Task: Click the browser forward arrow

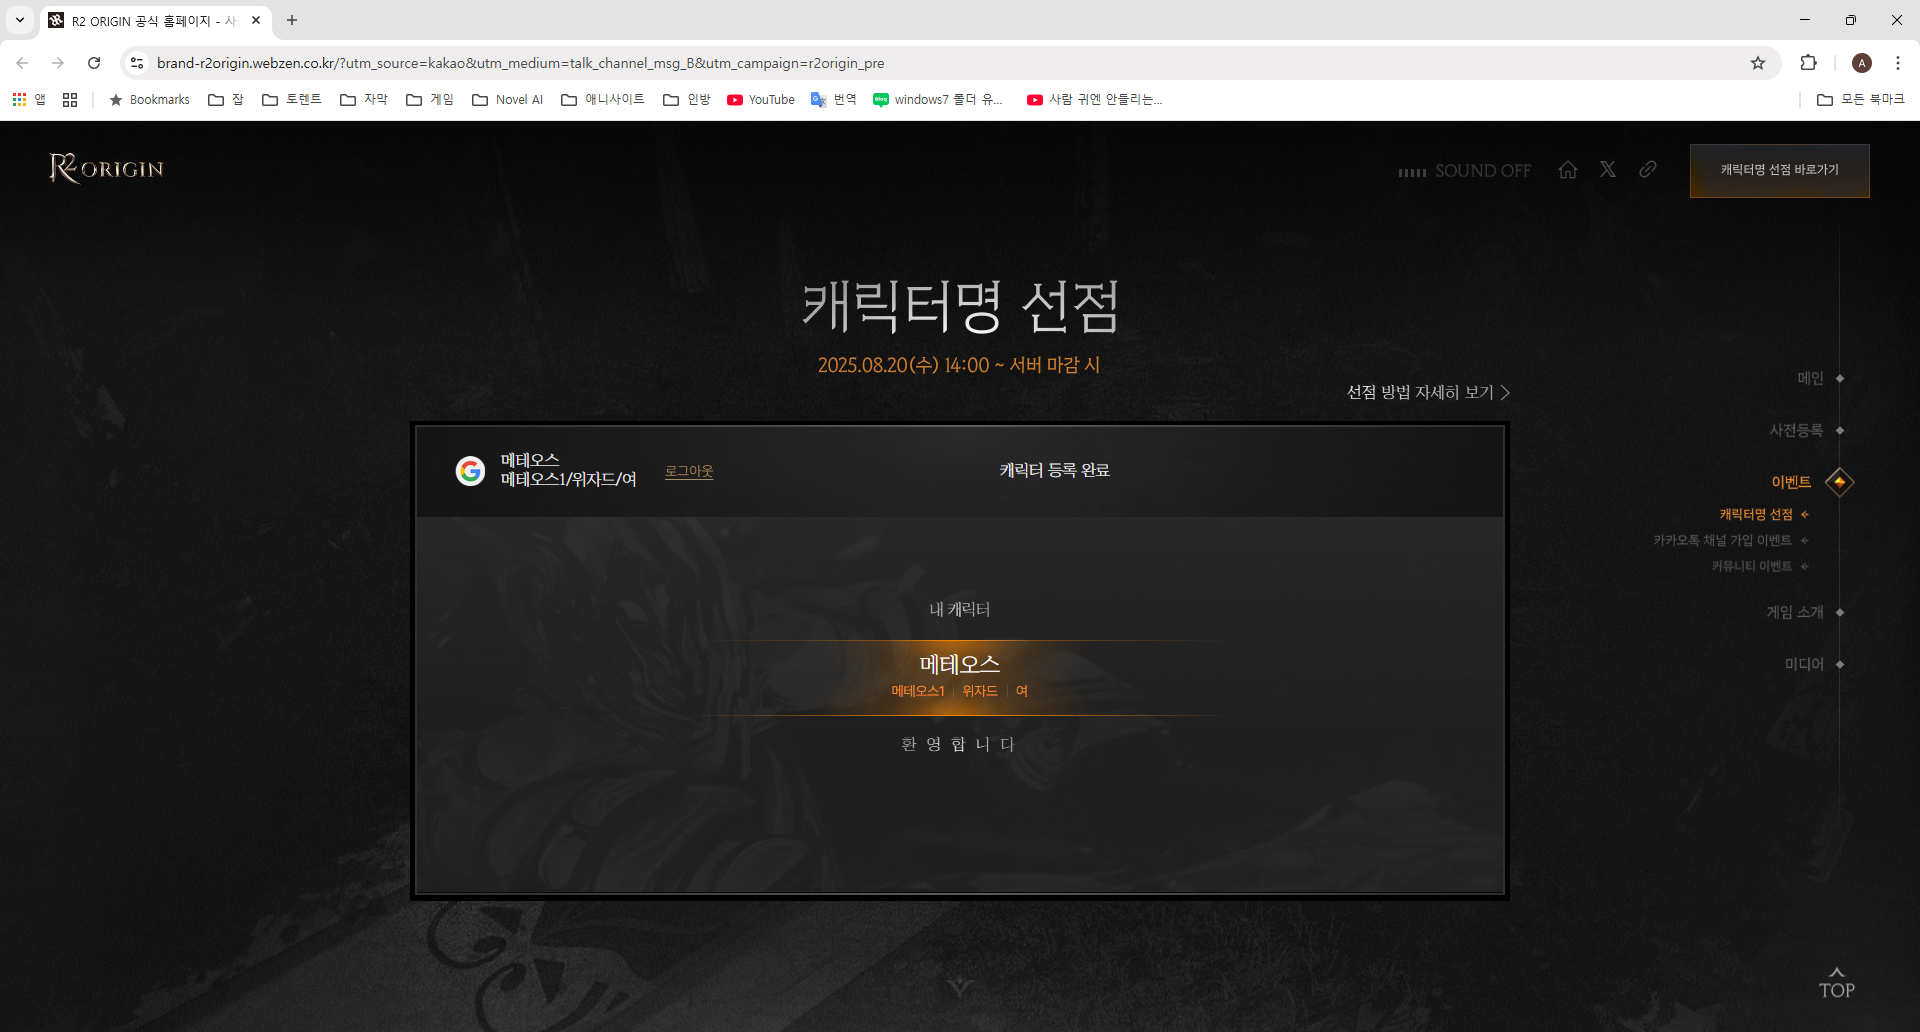Action: point(58,63)
